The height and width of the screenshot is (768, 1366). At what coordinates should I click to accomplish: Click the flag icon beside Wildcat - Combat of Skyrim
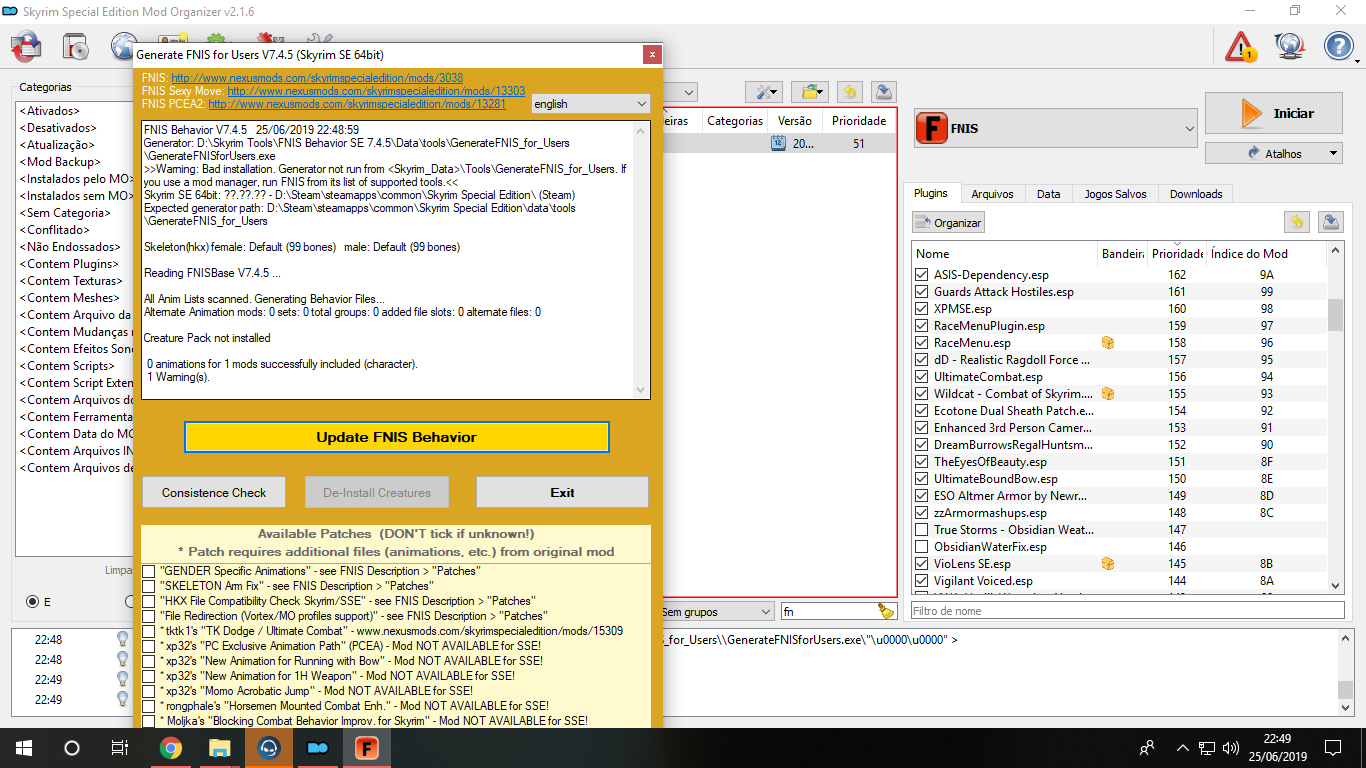coord(1108,394)
